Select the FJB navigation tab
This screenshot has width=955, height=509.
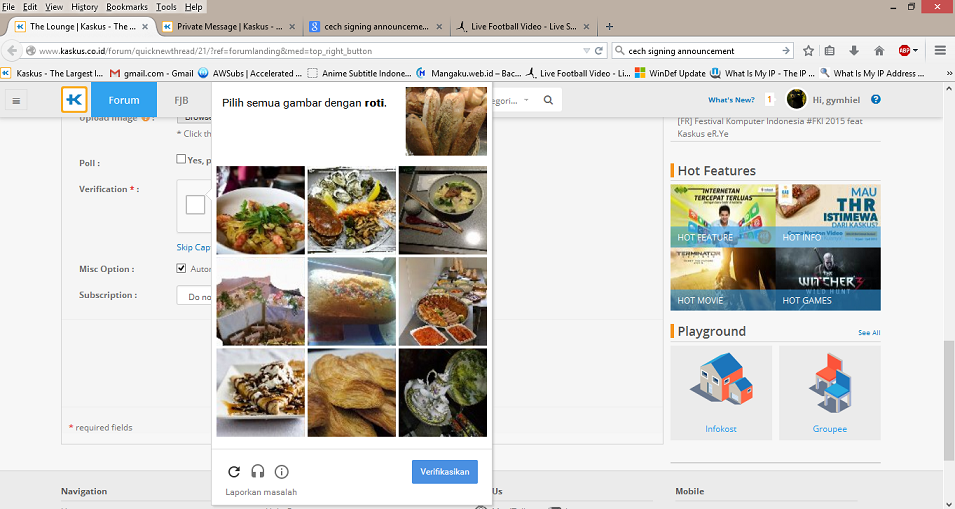click(181, 100)
